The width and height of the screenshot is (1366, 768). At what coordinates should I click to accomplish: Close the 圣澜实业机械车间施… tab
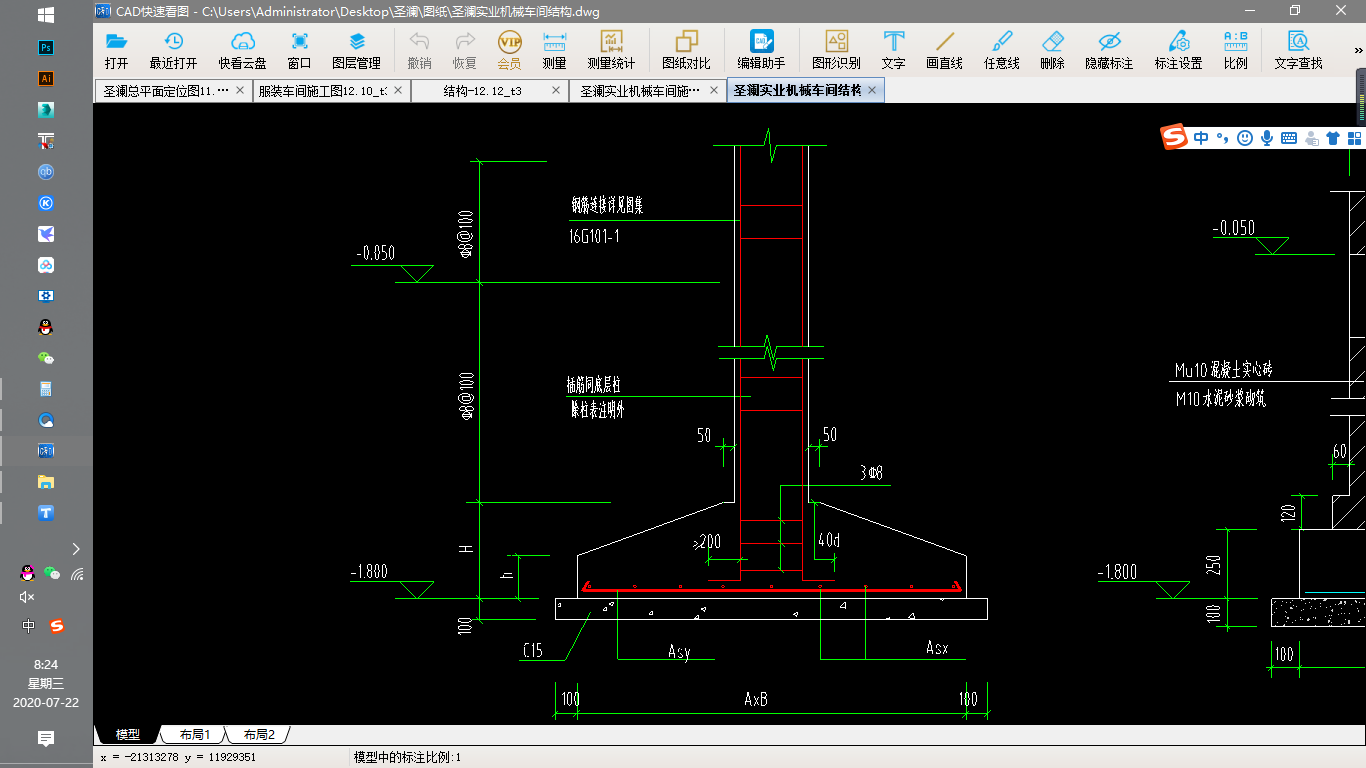tap(714, 90)
